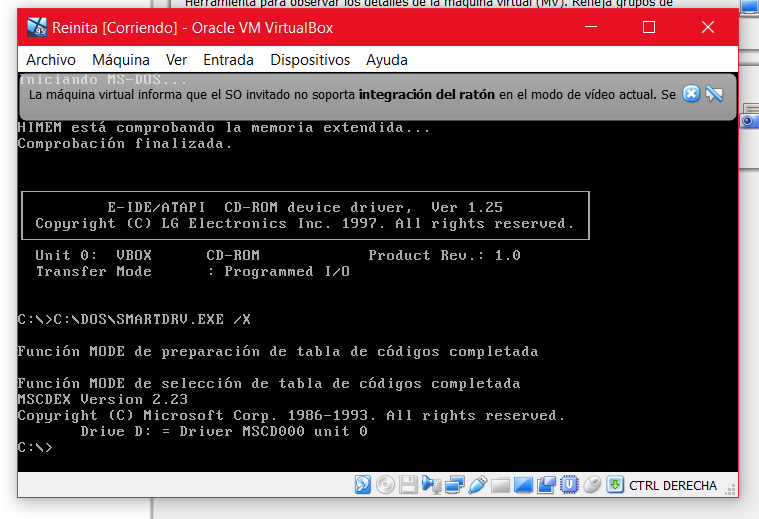Grab the window size grip corner
Screen dimensions: 759x519
(730, 490)
